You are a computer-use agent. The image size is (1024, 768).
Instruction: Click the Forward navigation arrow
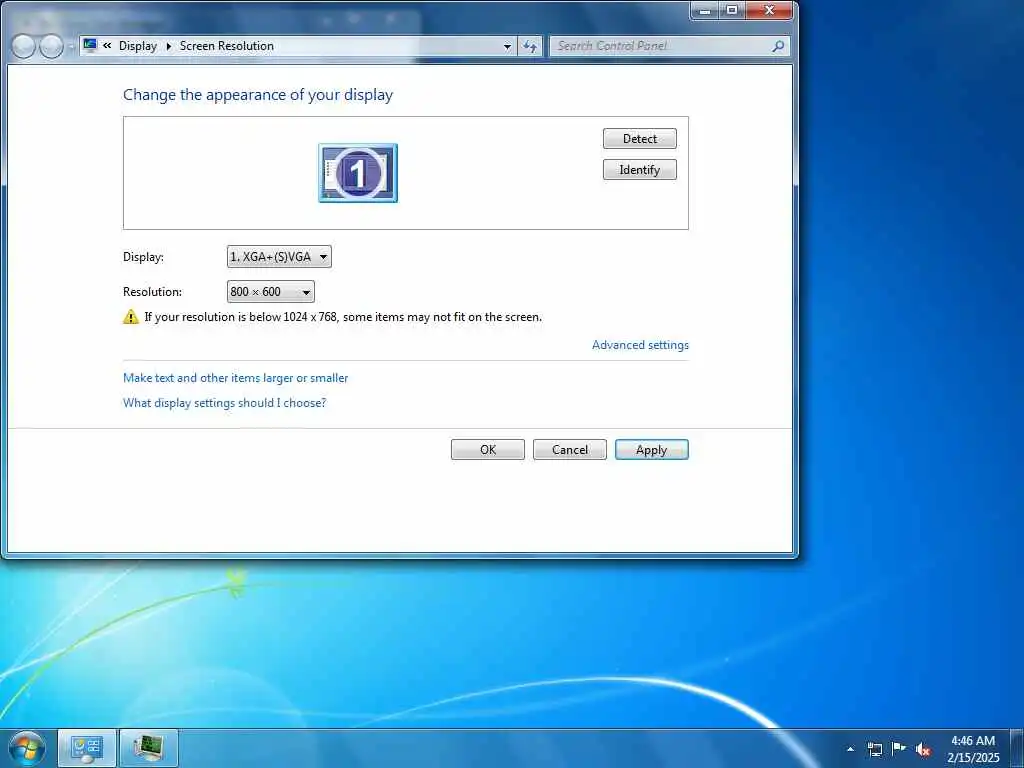[x=52, y=46]
